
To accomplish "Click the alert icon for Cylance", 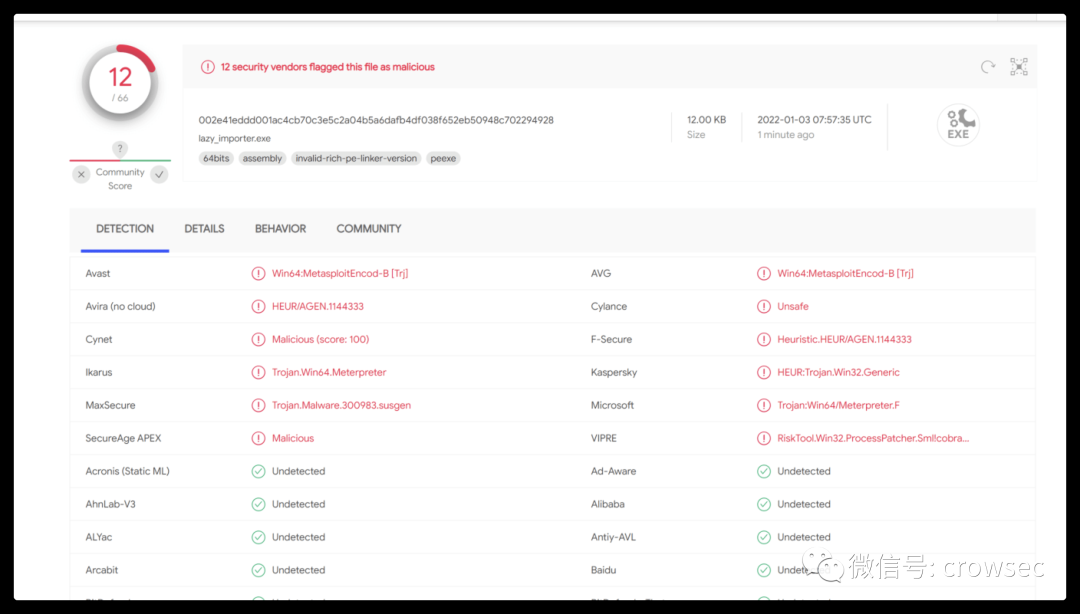I will pos(764,307).
